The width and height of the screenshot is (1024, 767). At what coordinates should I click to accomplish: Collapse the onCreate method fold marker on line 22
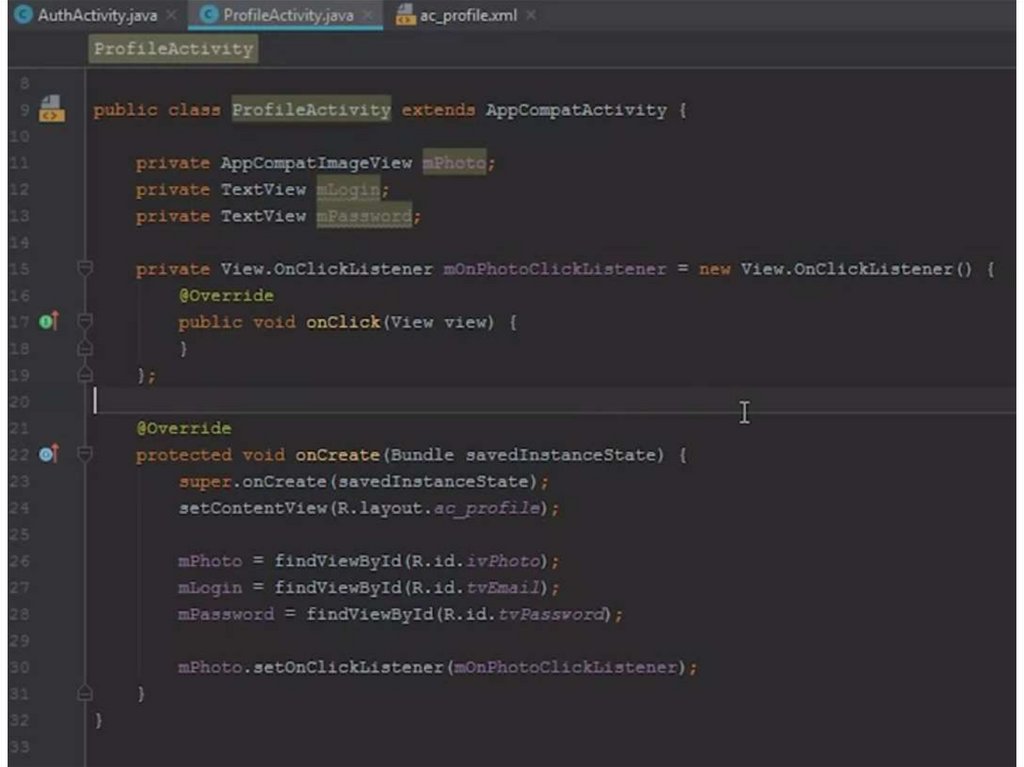click(x=85, y=455)
